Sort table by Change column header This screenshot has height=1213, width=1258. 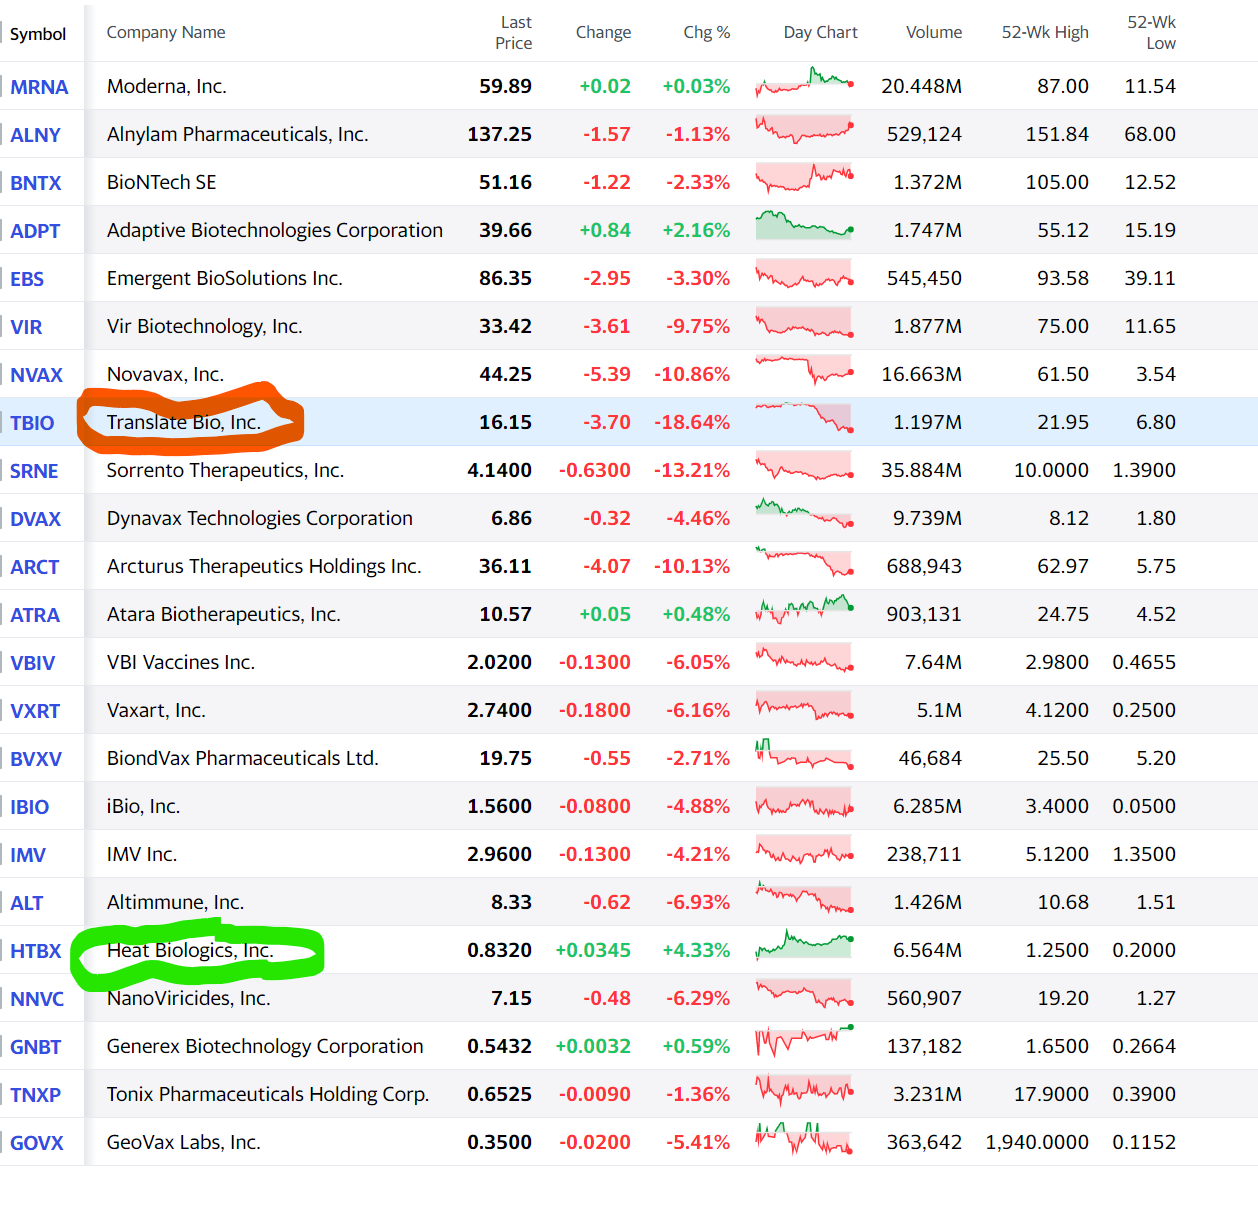603,33
